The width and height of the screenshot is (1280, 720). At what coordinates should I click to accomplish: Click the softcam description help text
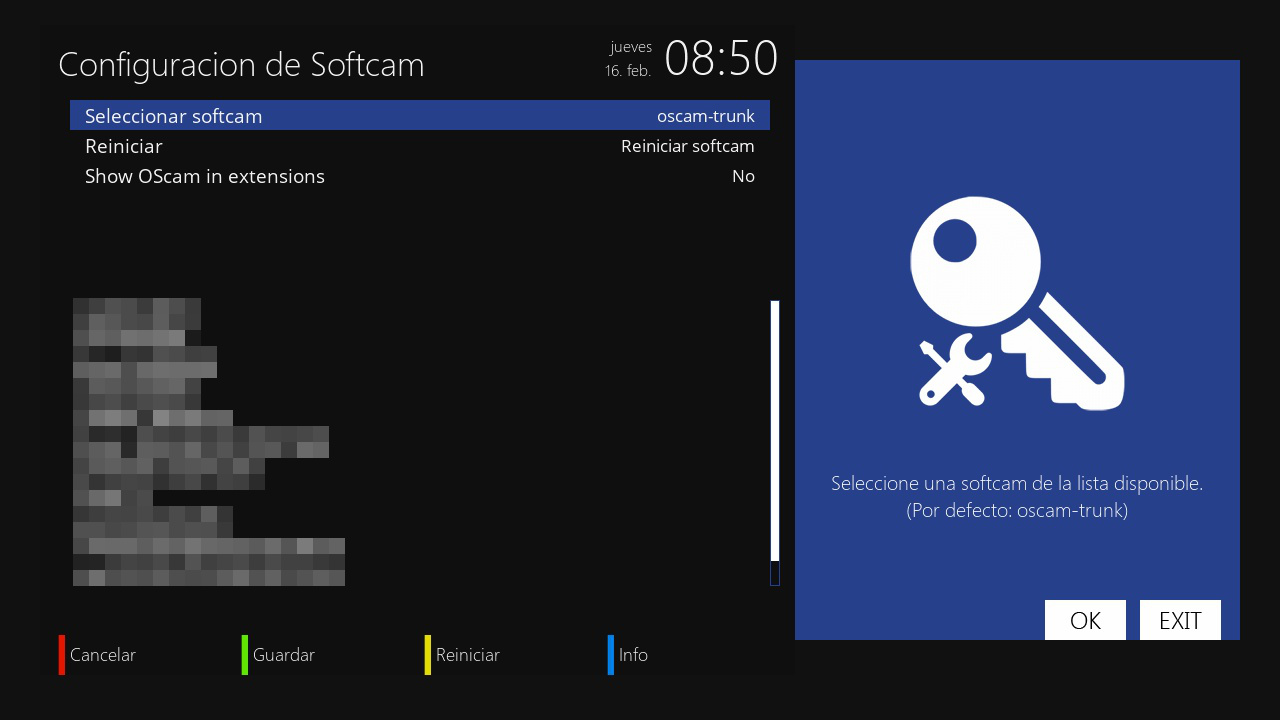[x=1016, y=496]
